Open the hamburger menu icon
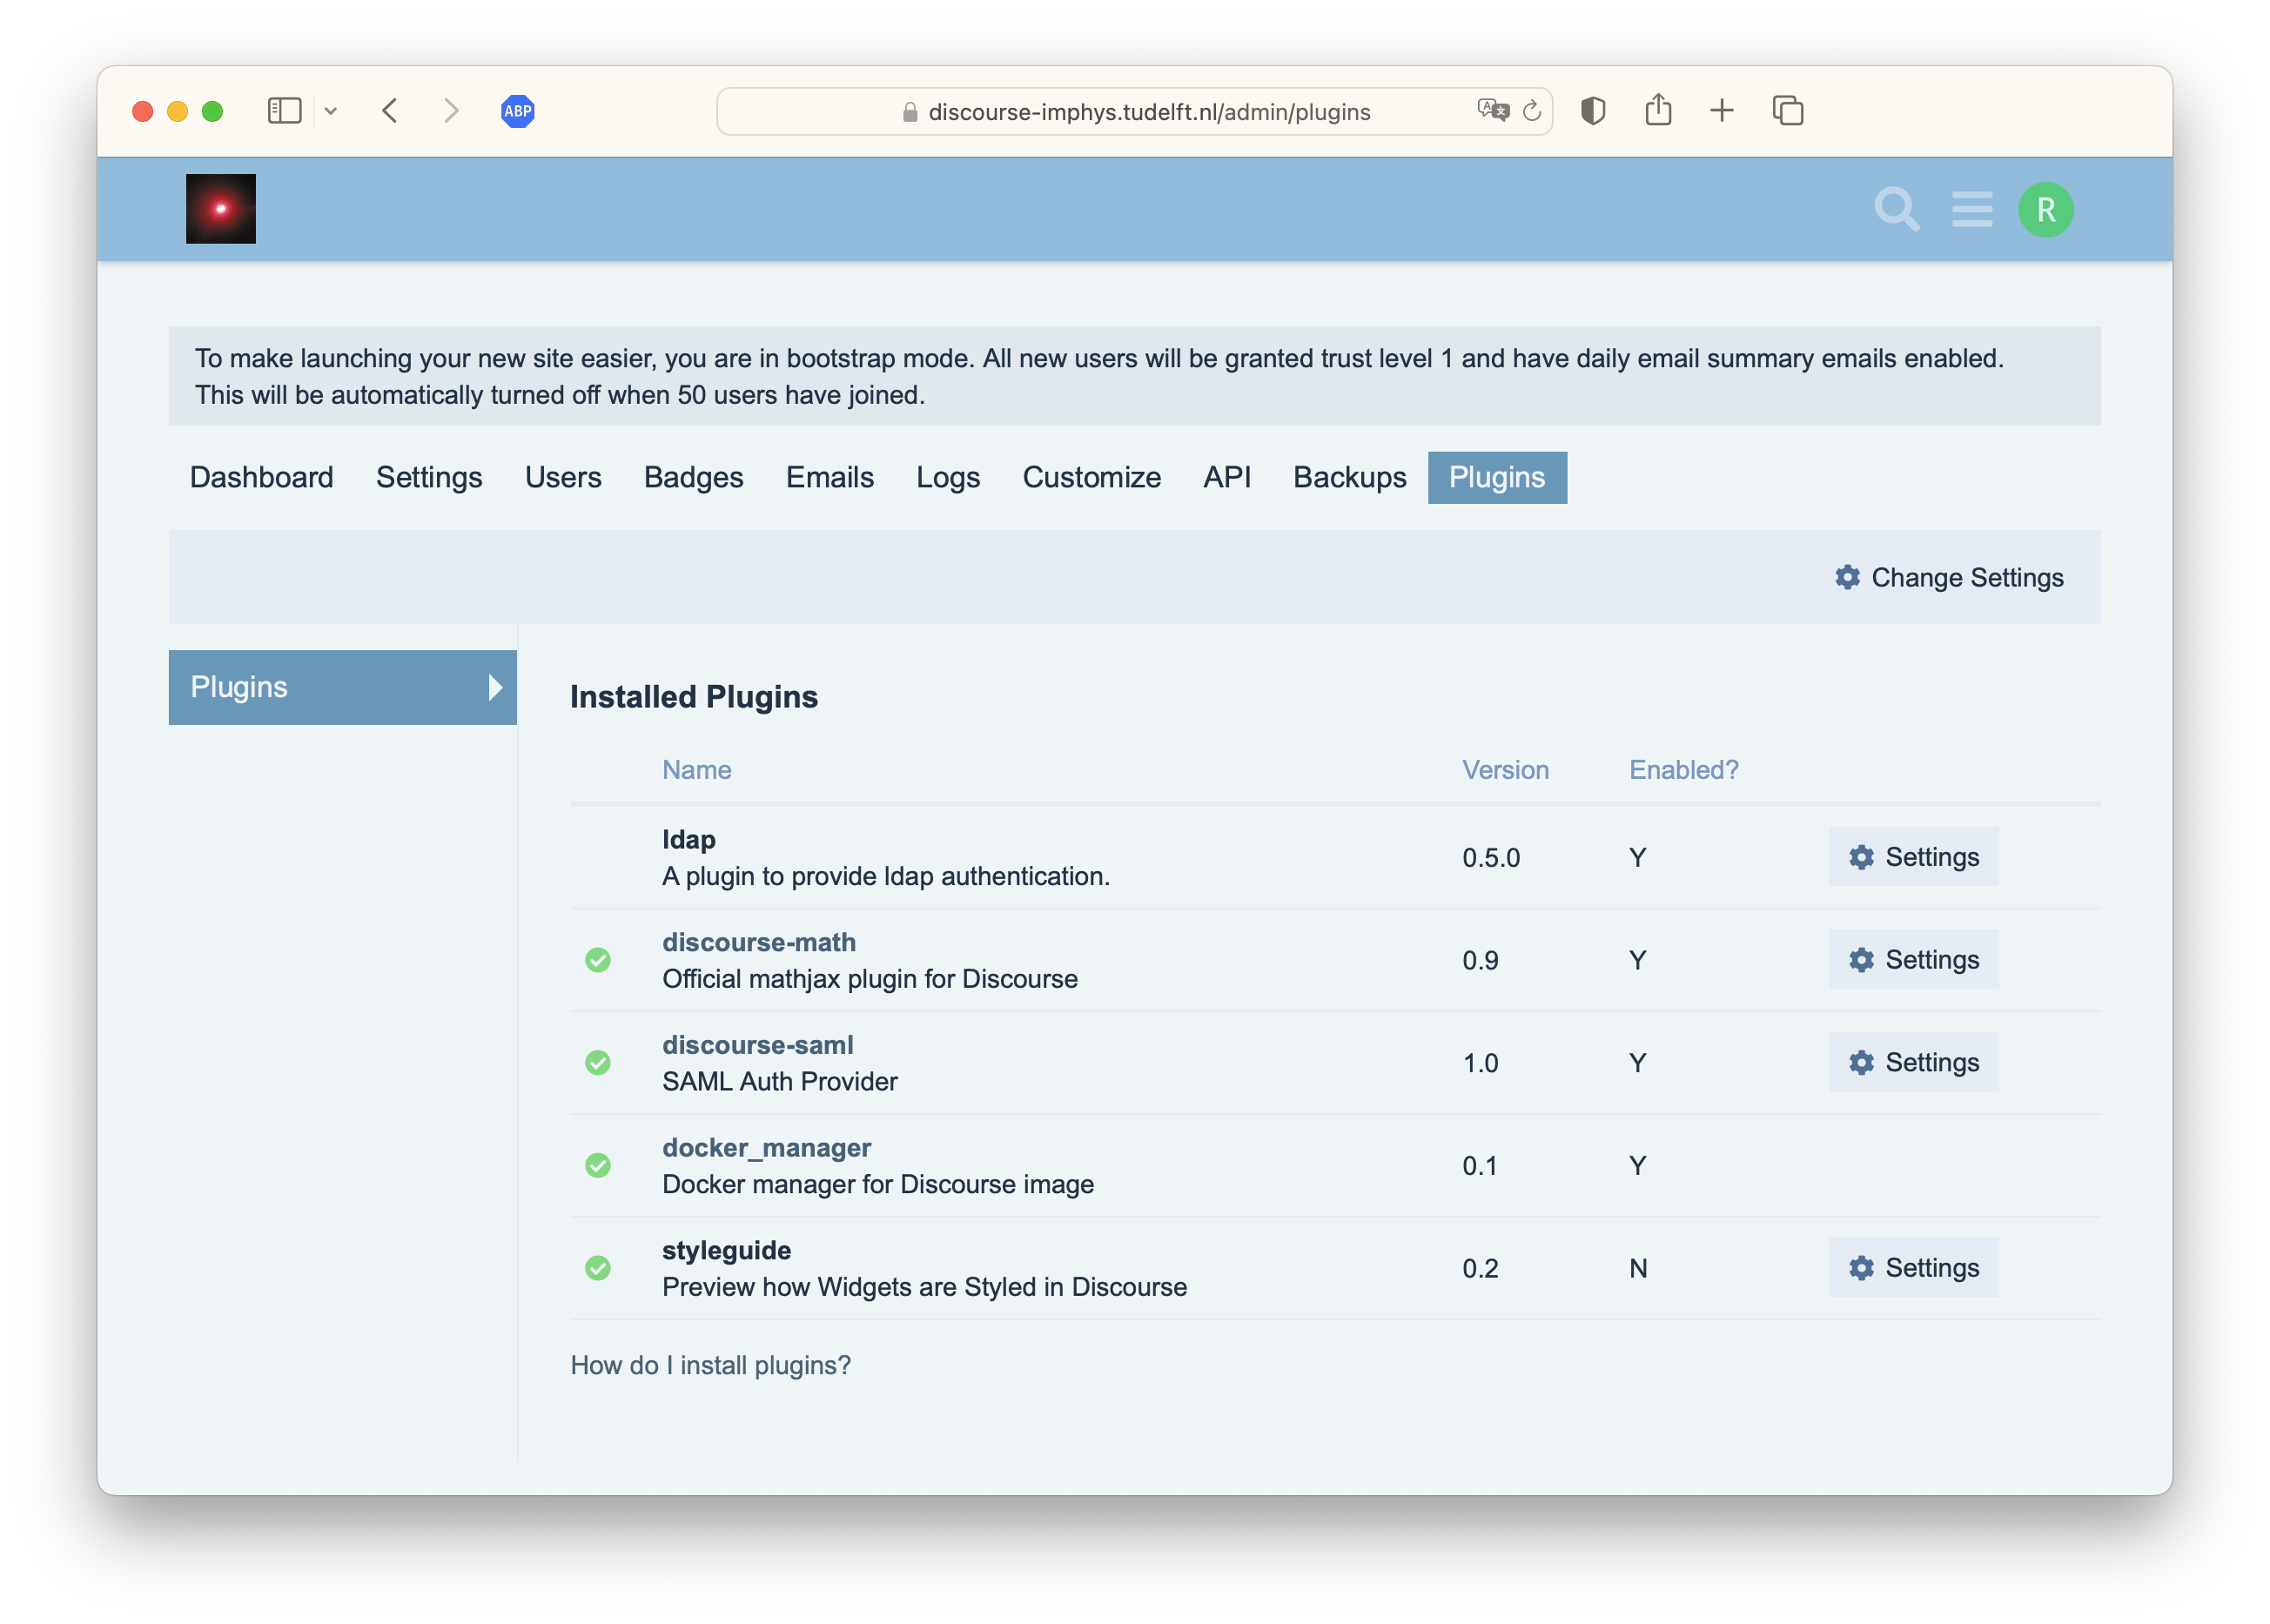Viewport: 2270px width, 1624px height. point(1971,209)
